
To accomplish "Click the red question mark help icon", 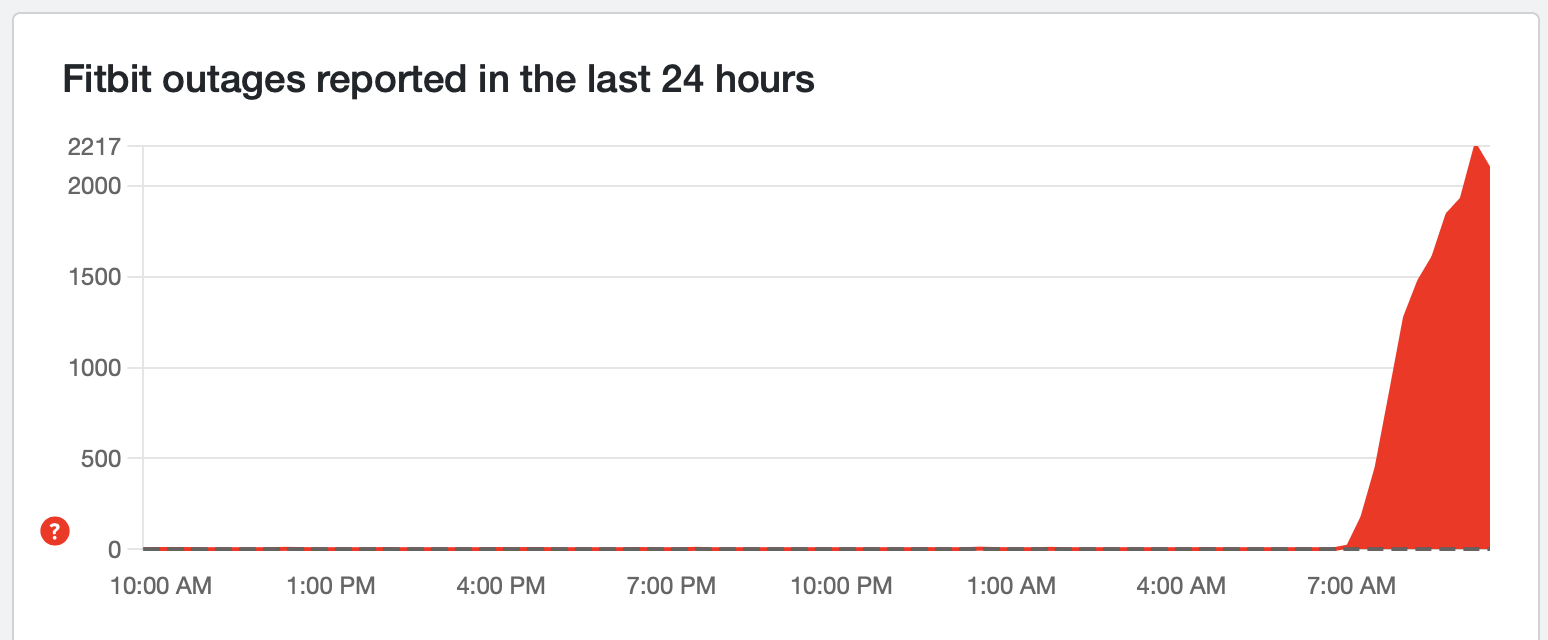I will click(54, 532).
